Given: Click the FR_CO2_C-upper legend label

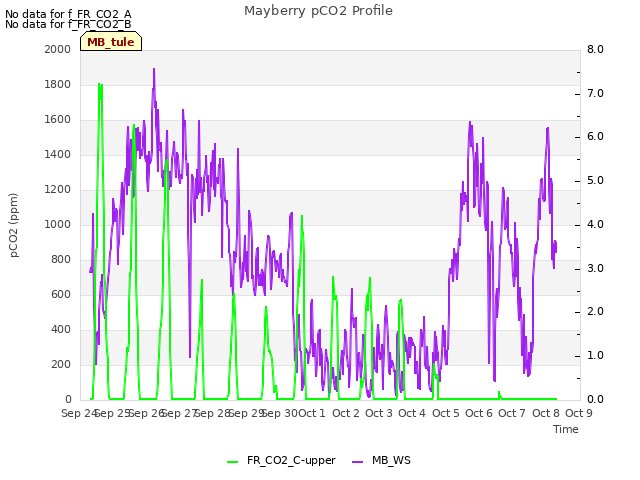Looking at the screenshot, I should click(291, 460).
